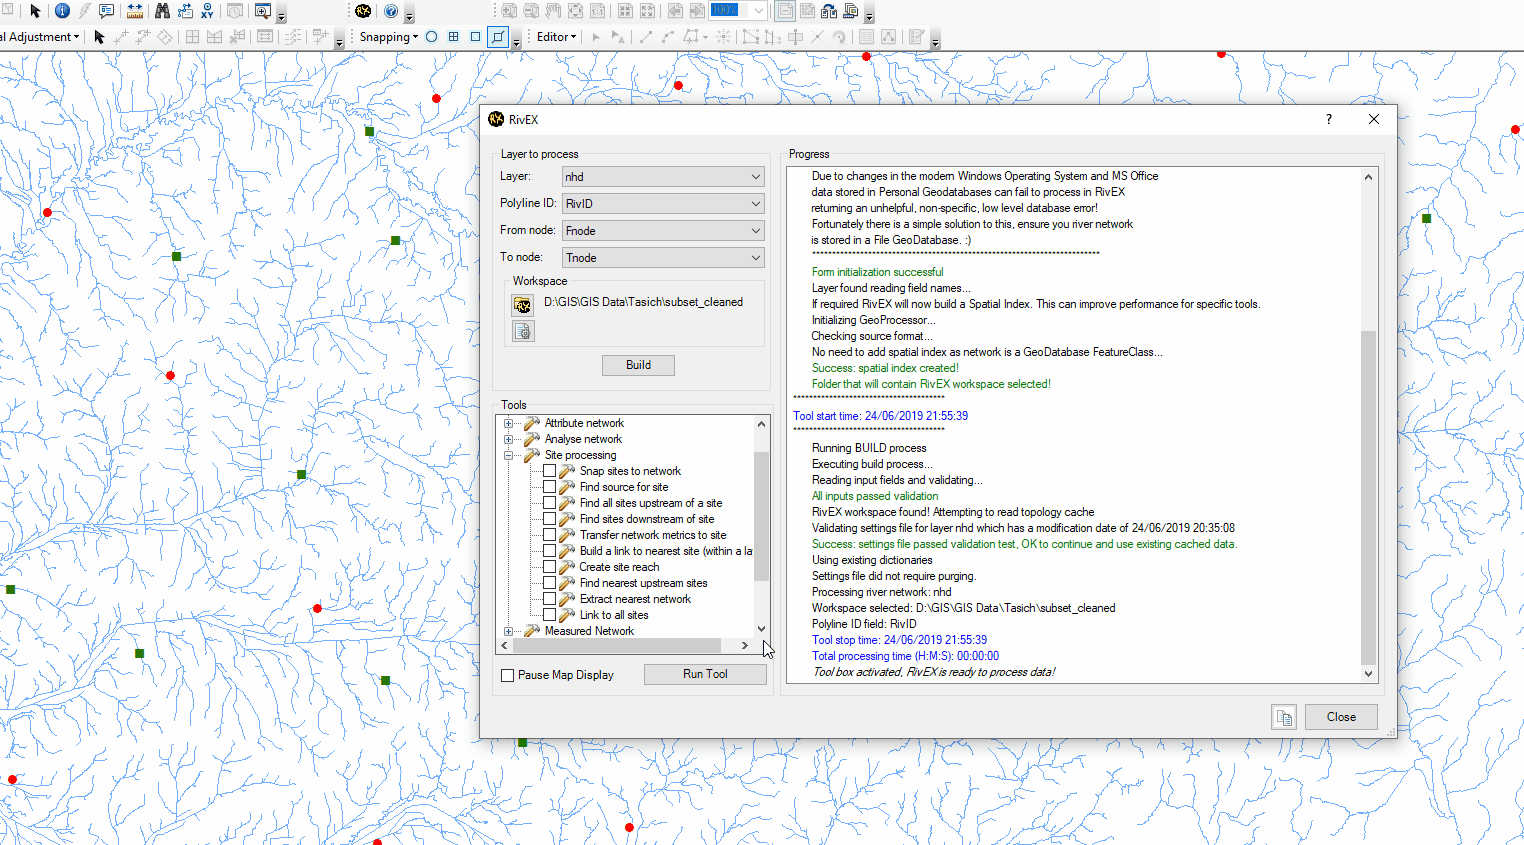Image resolution: width=1524 pixels, height=845 pixels.
Task: Check Link to all sites
Action: pos(549,615)
